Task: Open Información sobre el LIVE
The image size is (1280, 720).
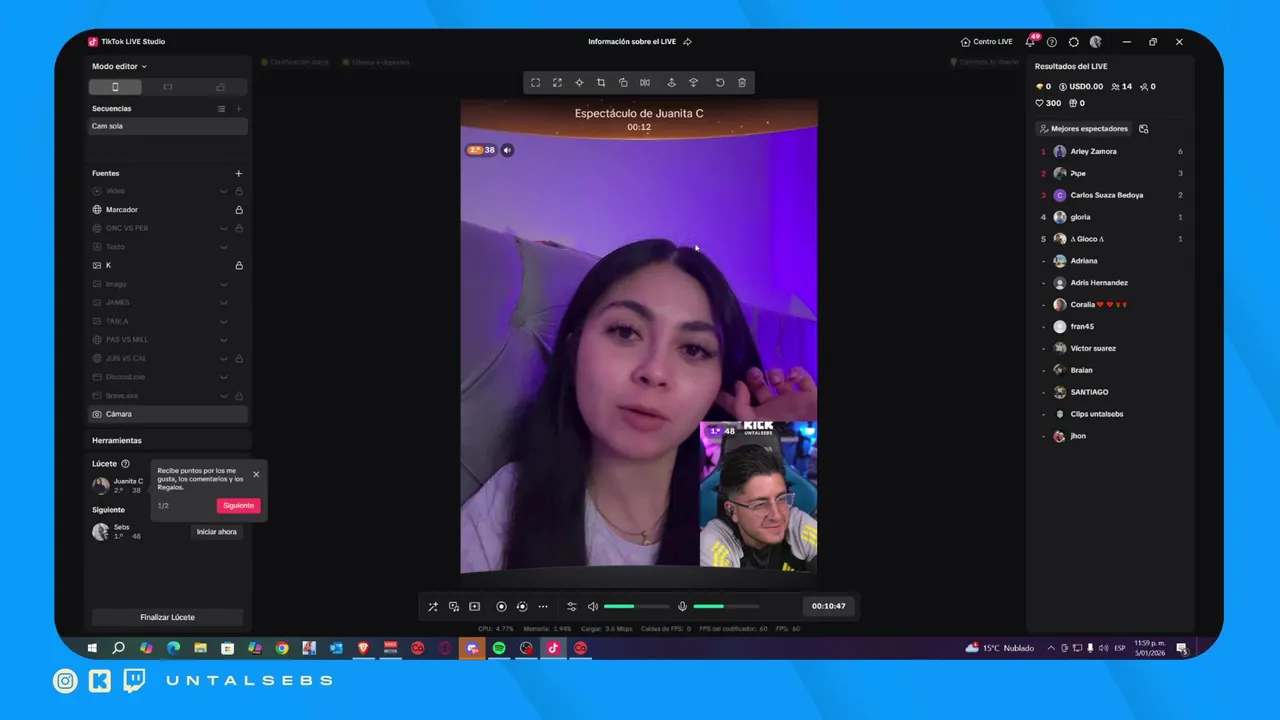Action: point(640,42)
